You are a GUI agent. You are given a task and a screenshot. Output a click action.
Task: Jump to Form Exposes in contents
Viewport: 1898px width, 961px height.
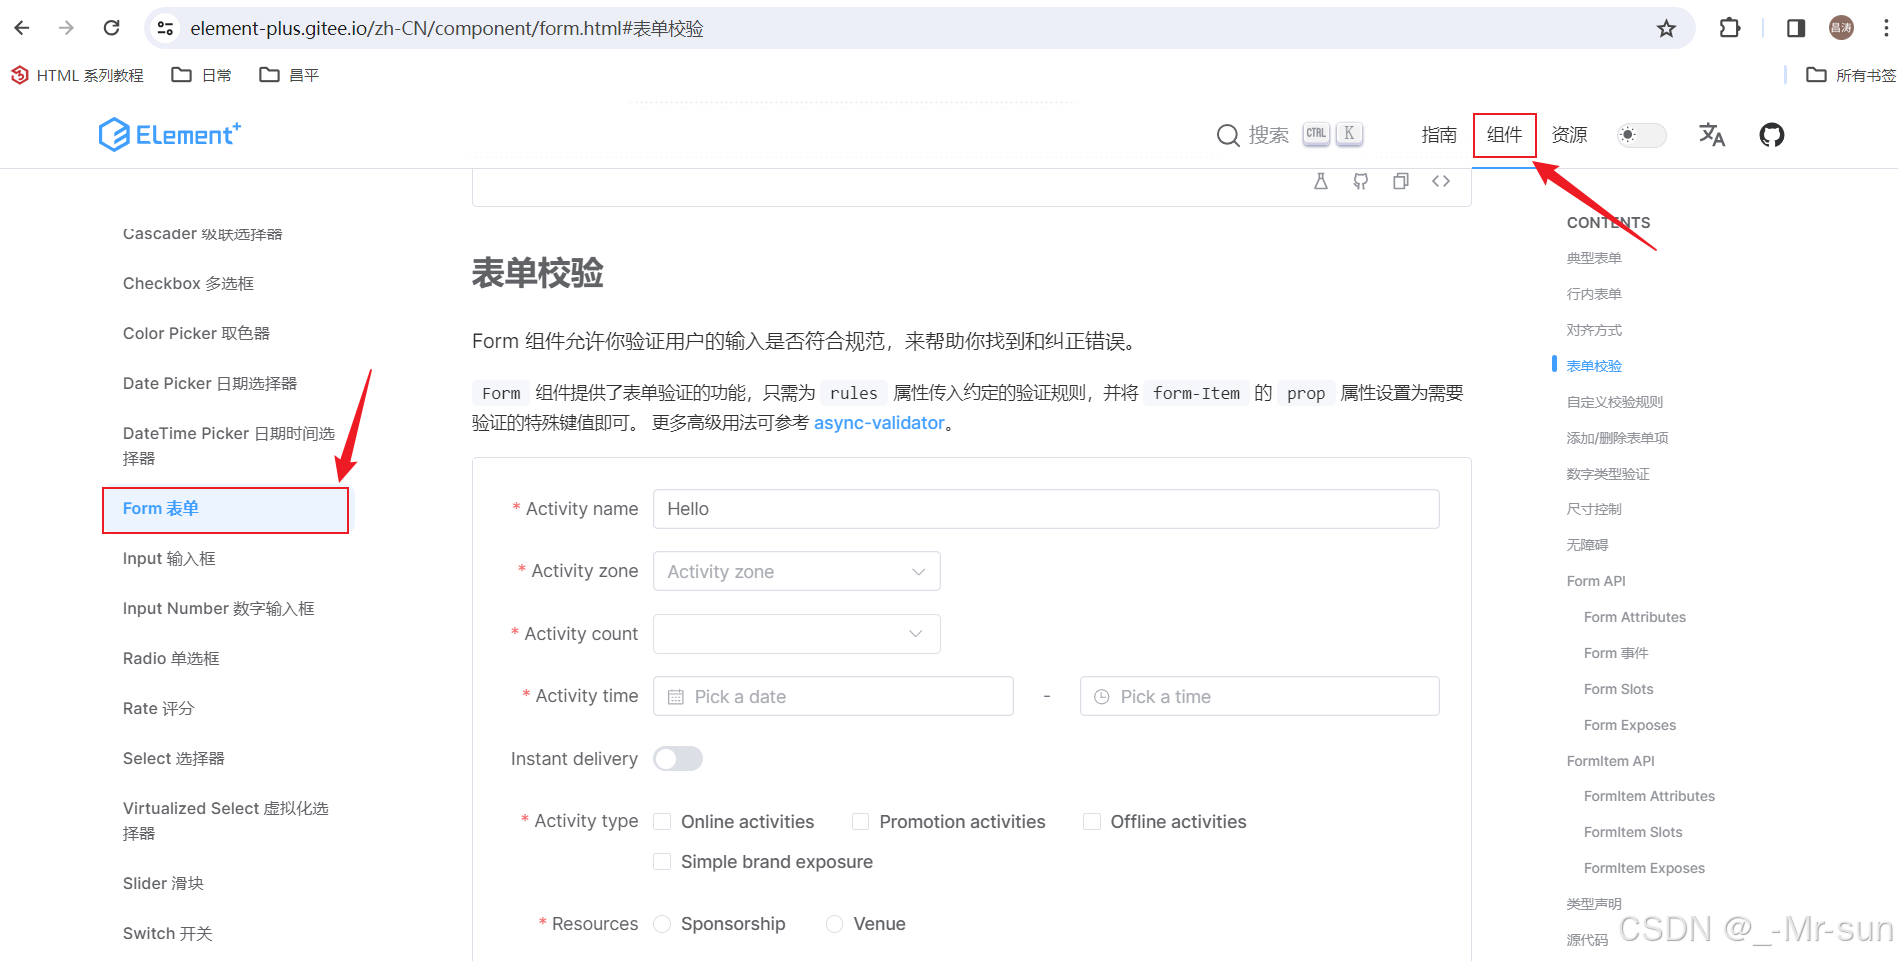(1630, 725)
